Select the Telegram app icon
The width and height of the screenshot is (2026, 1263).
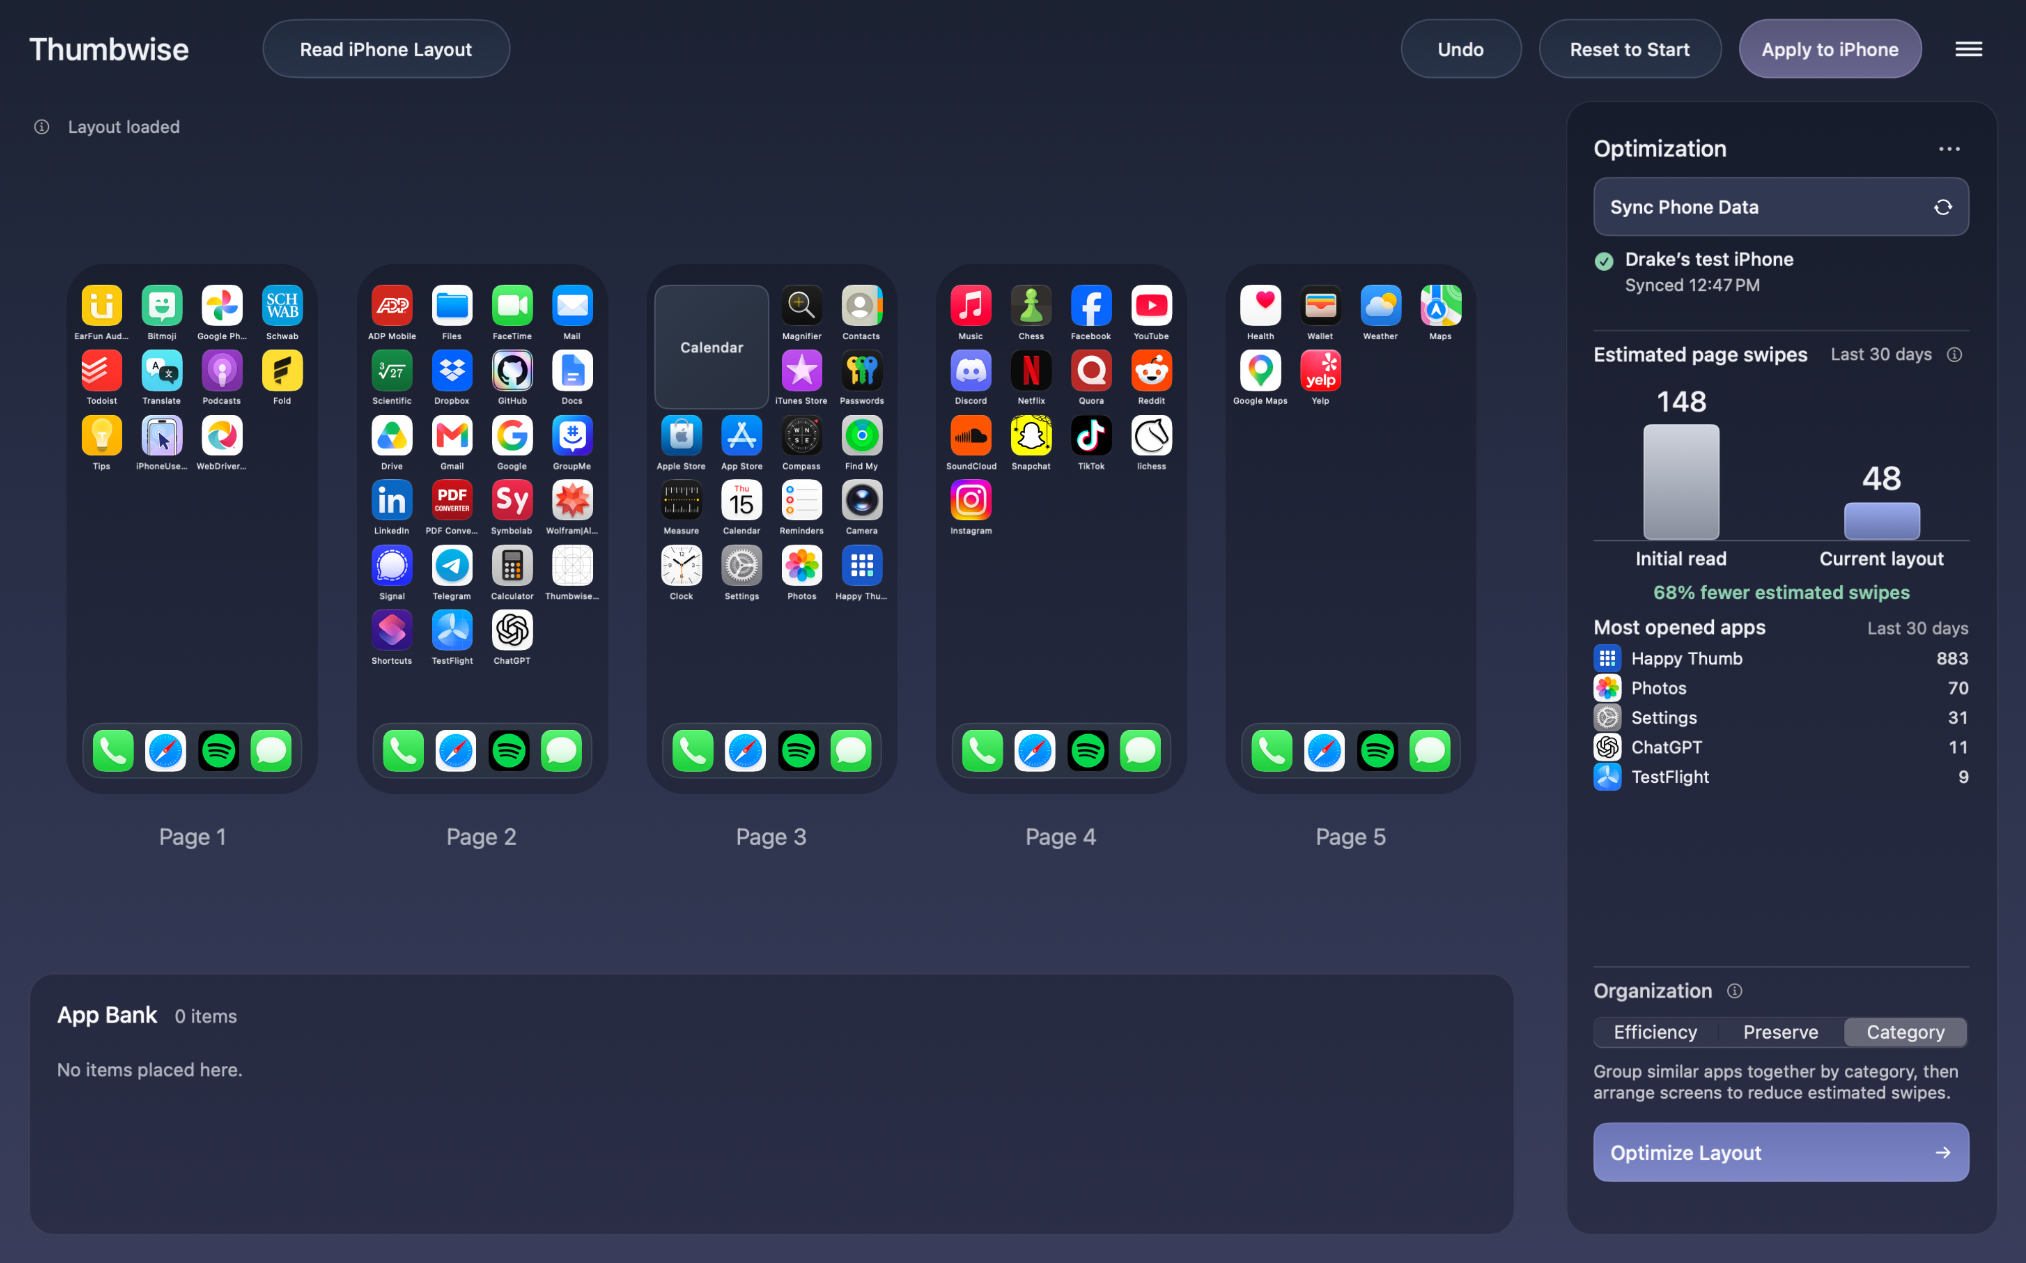(x=452, y=566)
